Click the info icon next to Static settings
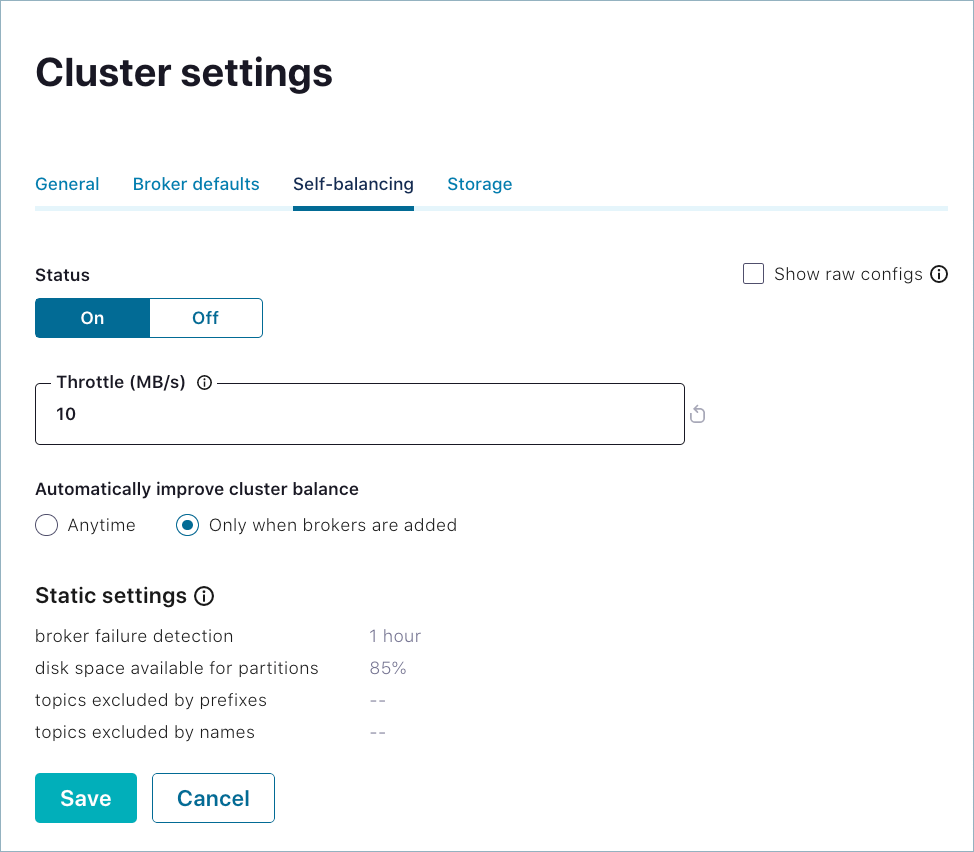 (x=204, y=597)
